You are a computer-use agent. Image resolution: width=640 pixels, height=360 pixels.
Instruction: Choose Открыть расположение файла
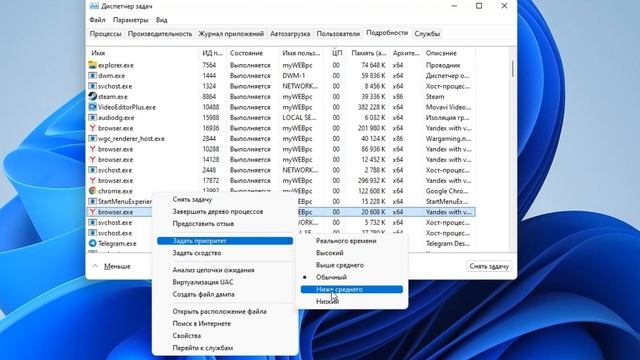225,311
